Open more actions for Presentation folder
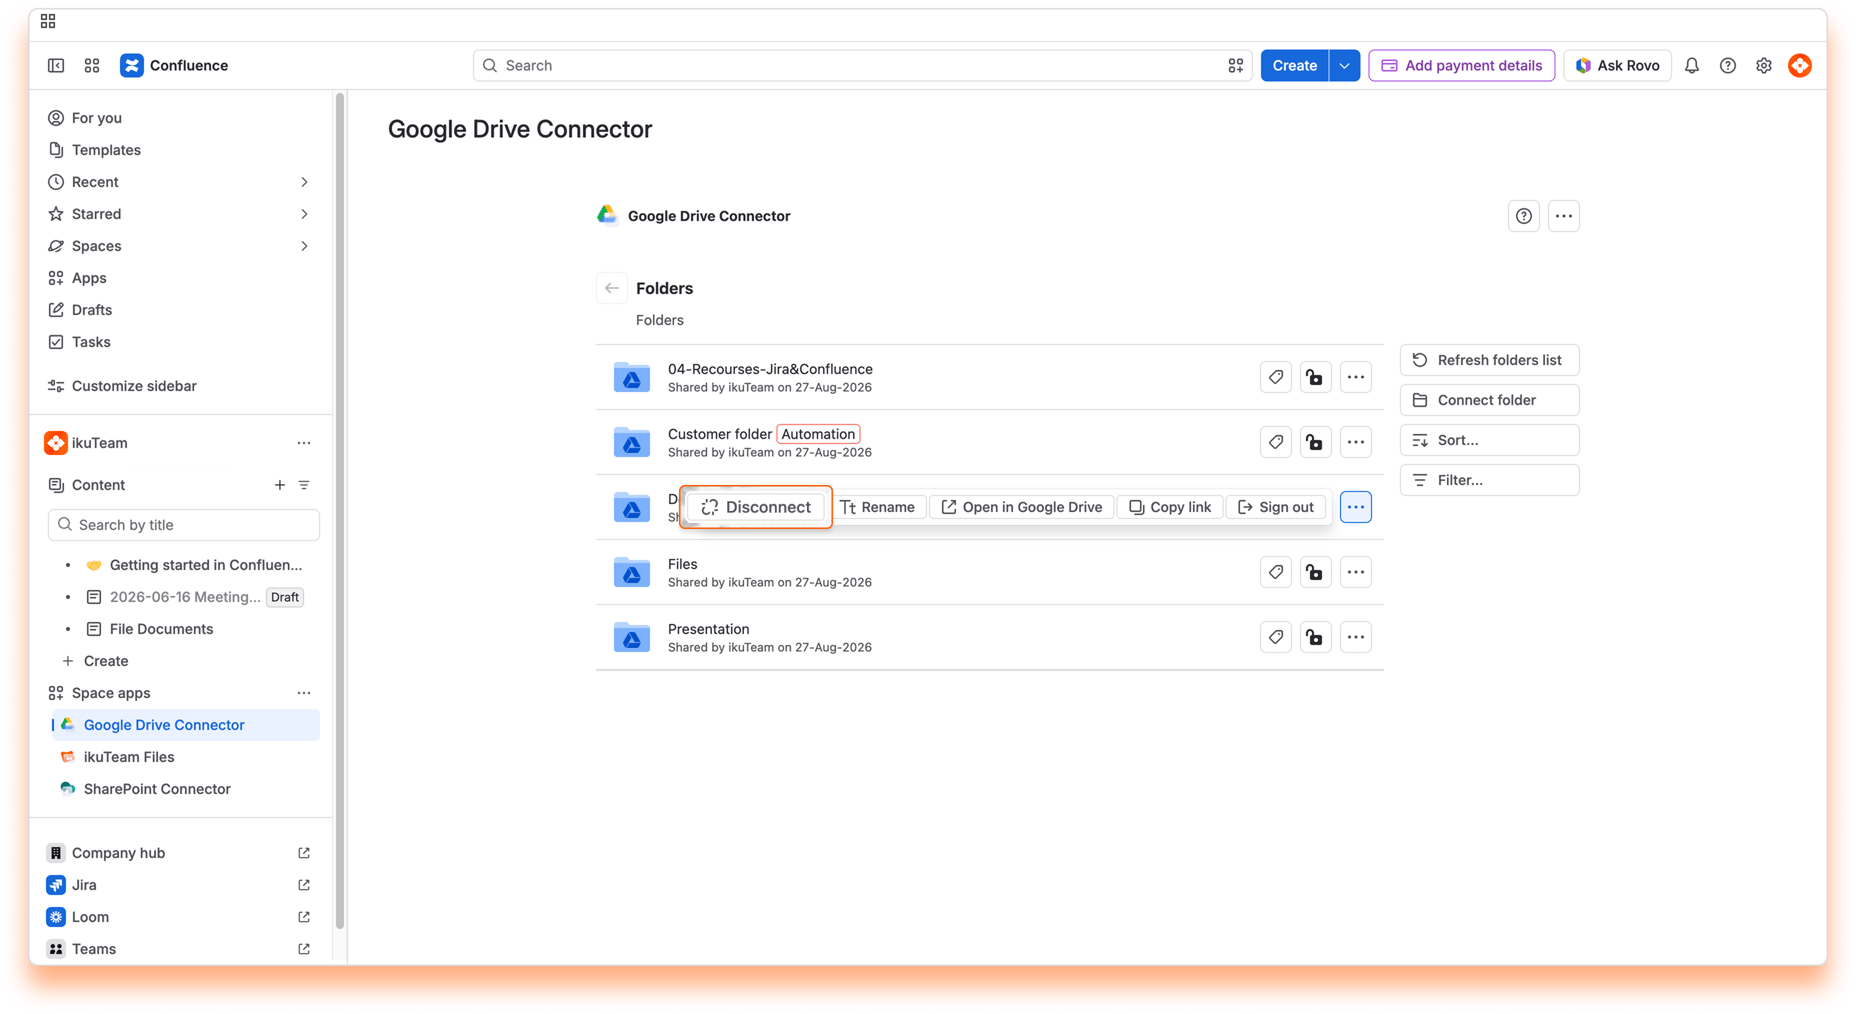The height and width of the screenshot is (1014, 1856). (x=1356, y=637)
